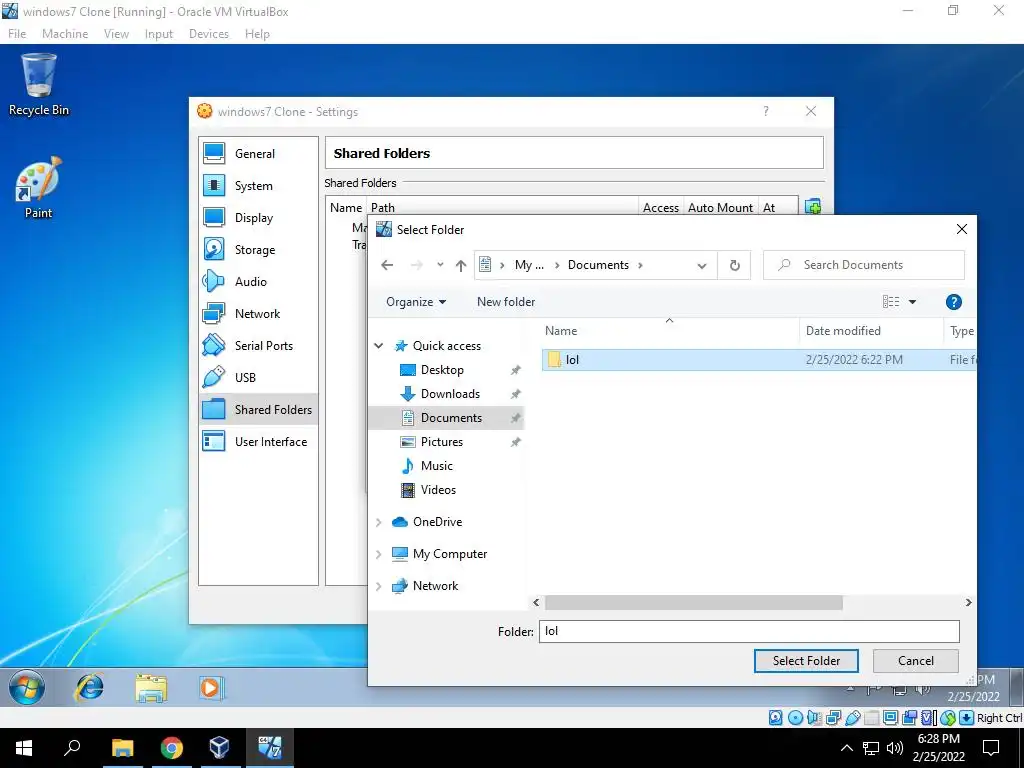Click the recording status bar indicator
Image resolution: width=1024 pixels, height=768 pixels.
pos(910,718)
